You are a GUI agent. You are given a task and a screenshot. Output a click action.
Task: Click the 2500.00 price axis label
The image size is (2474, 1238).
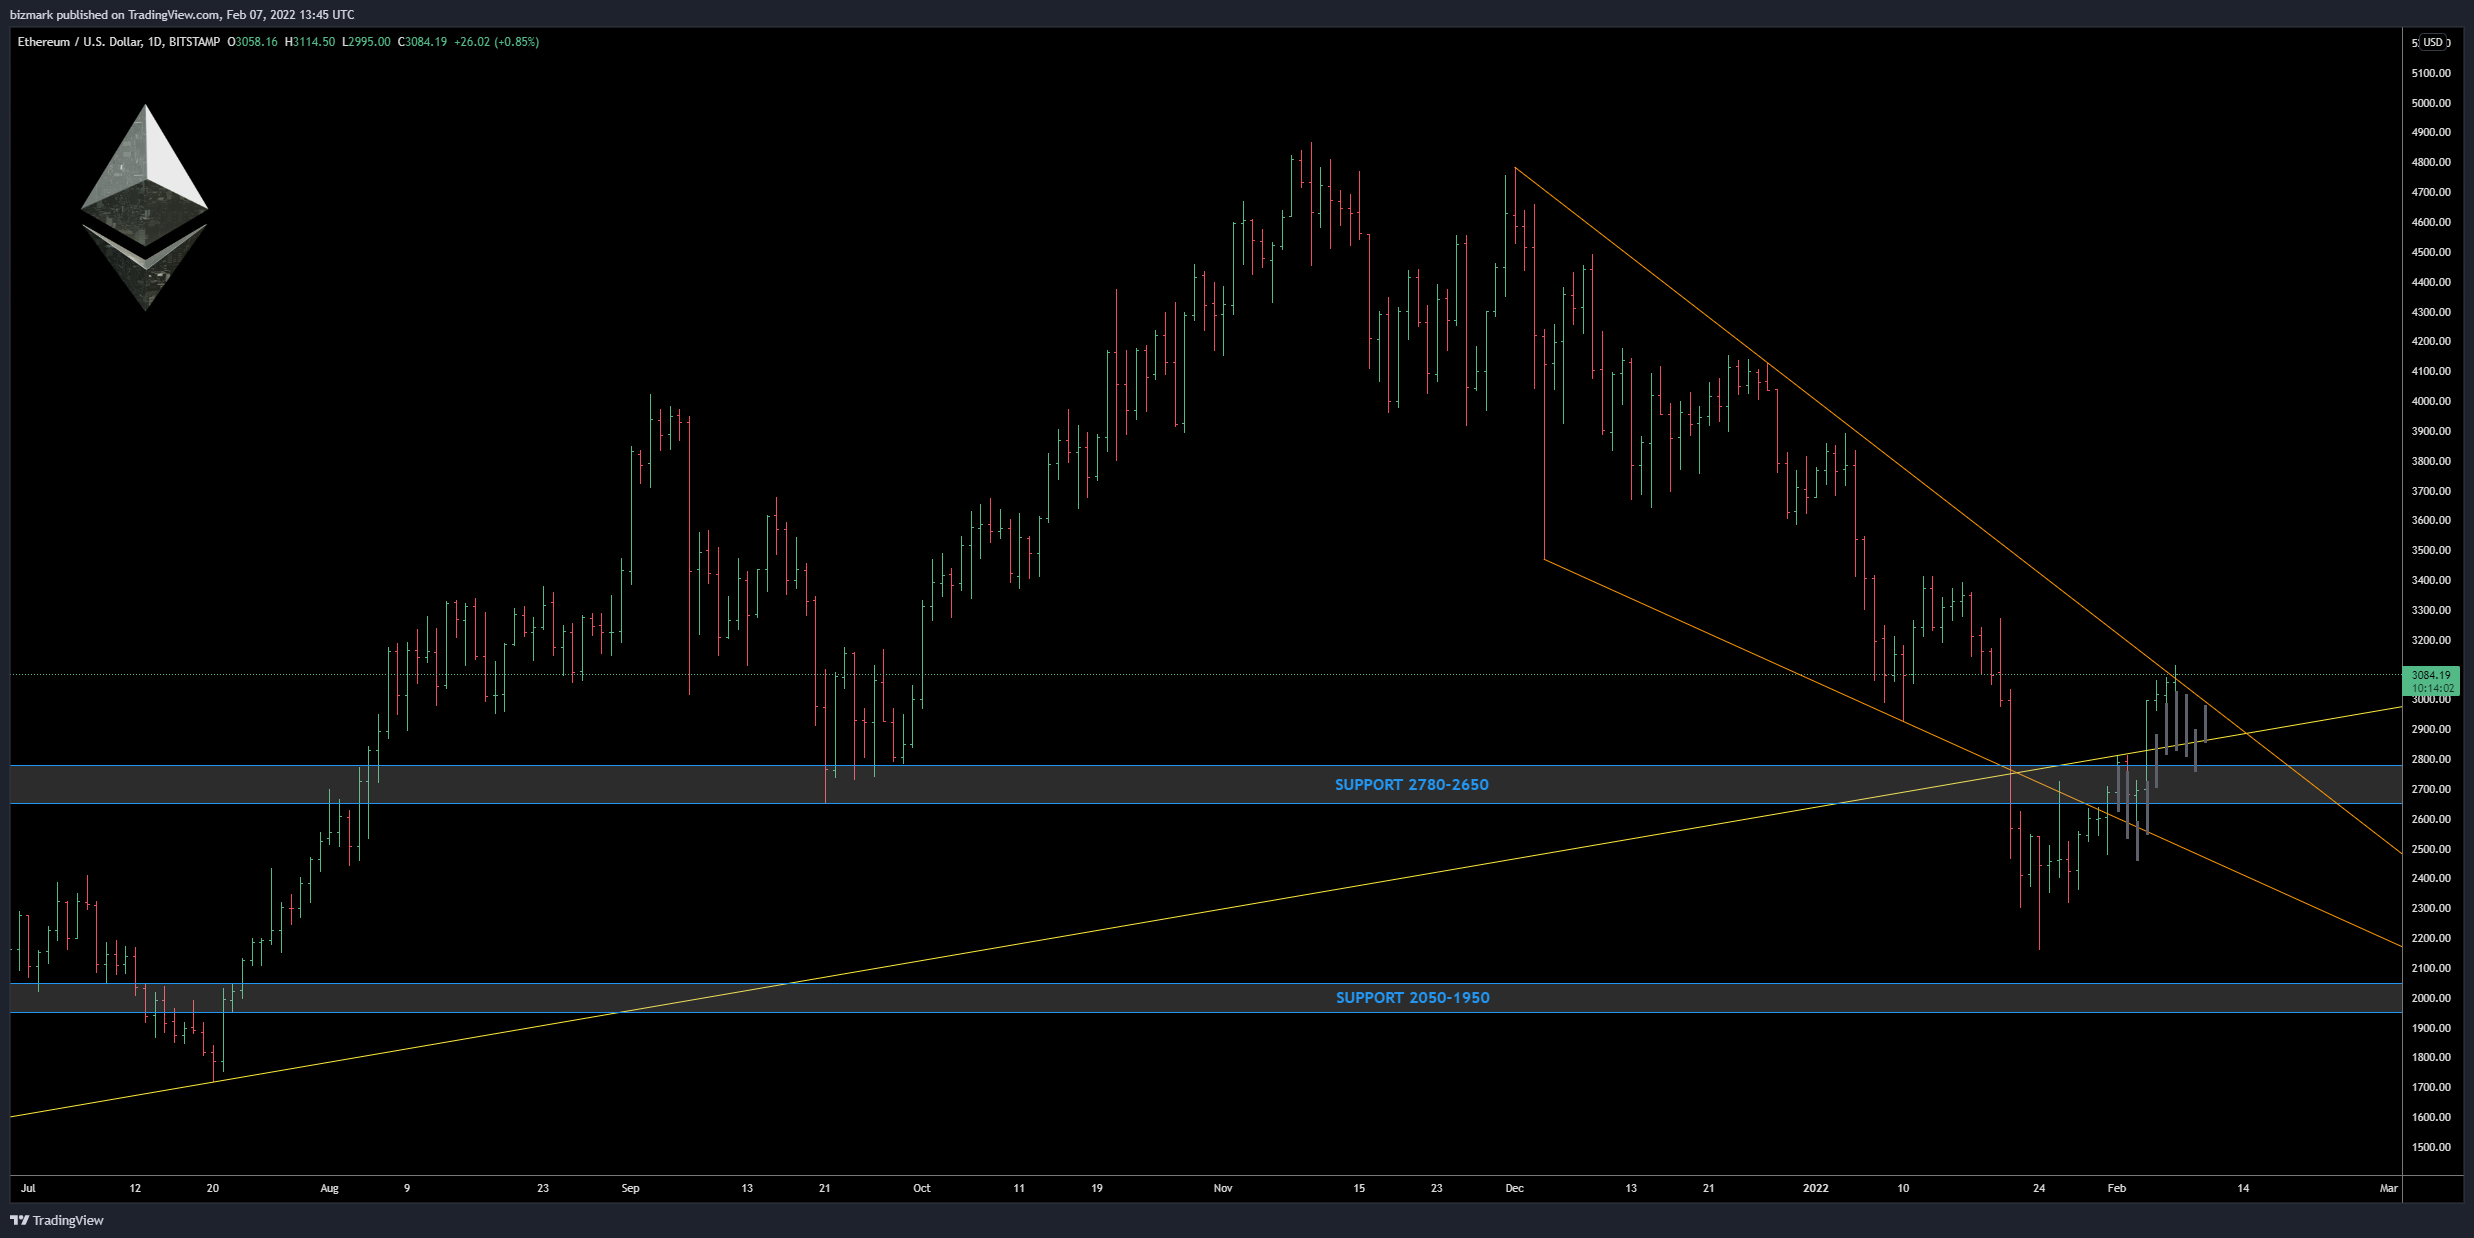(x=2431, y=849)
